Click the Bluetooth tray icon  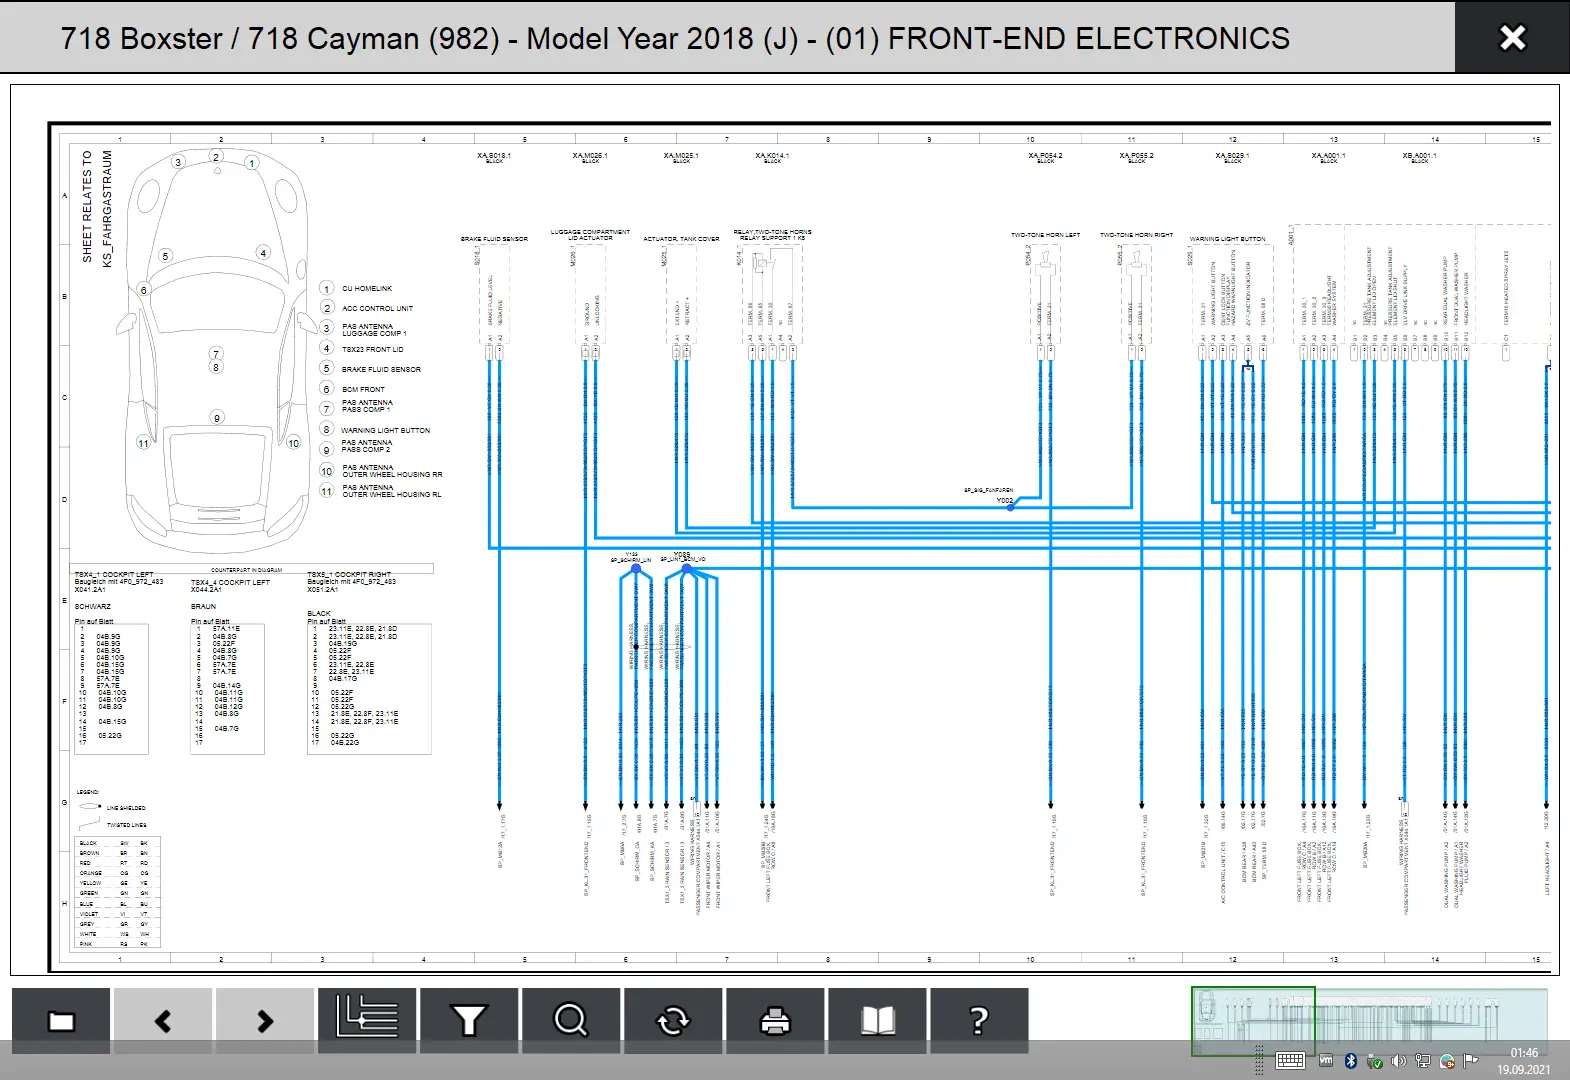point(1349,1061)
